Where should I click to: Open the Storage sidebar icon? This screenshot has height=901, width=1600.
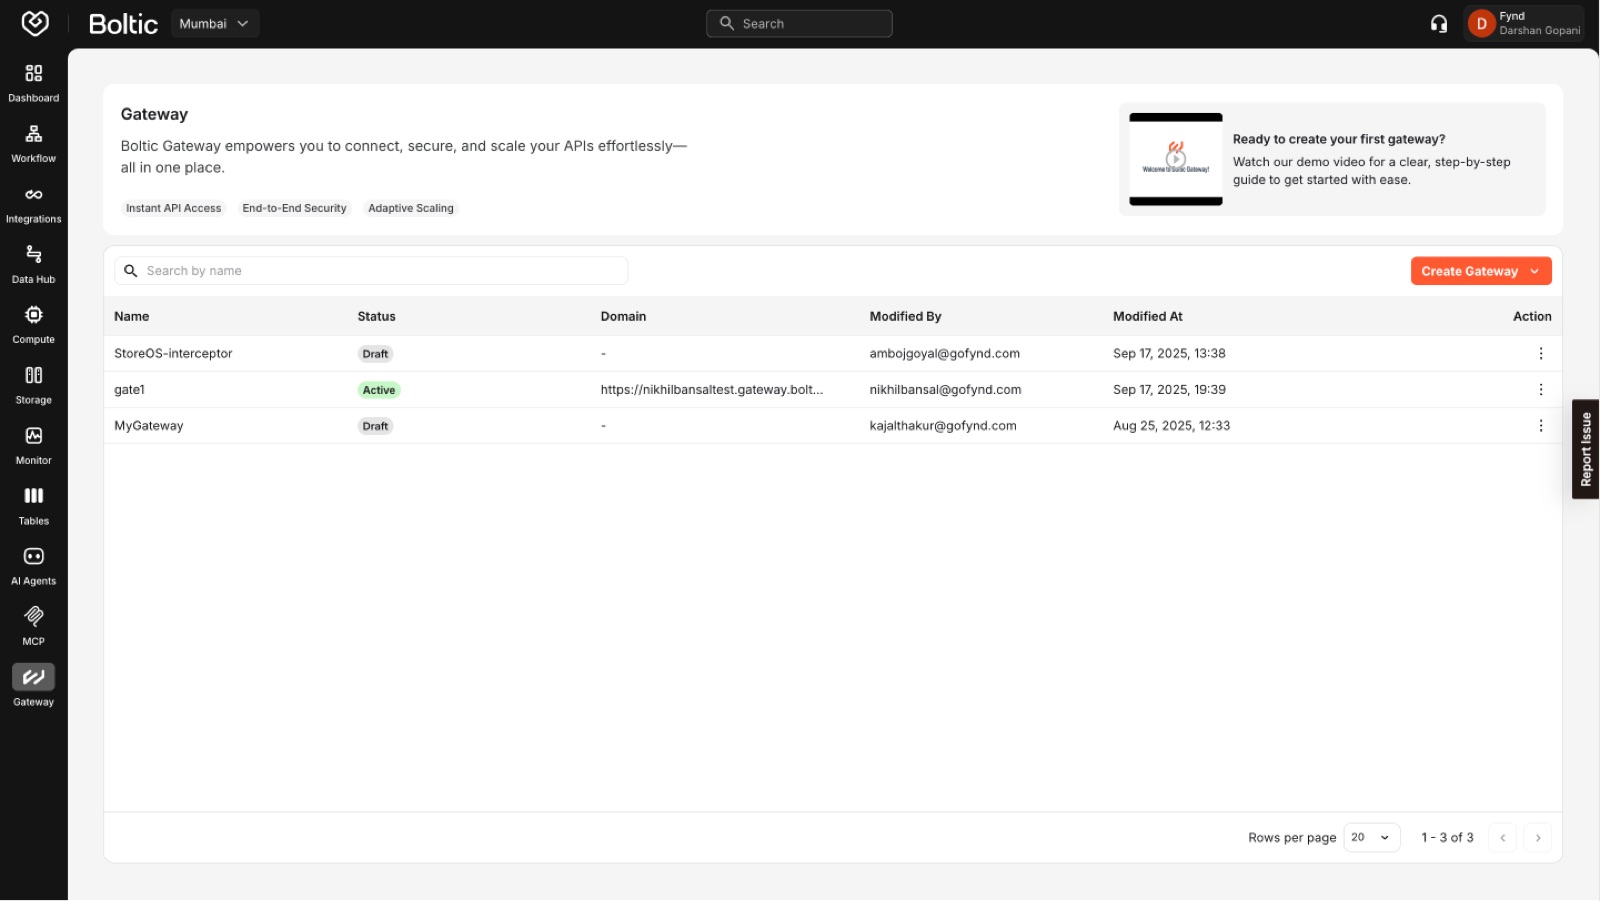tap(34, 375)
